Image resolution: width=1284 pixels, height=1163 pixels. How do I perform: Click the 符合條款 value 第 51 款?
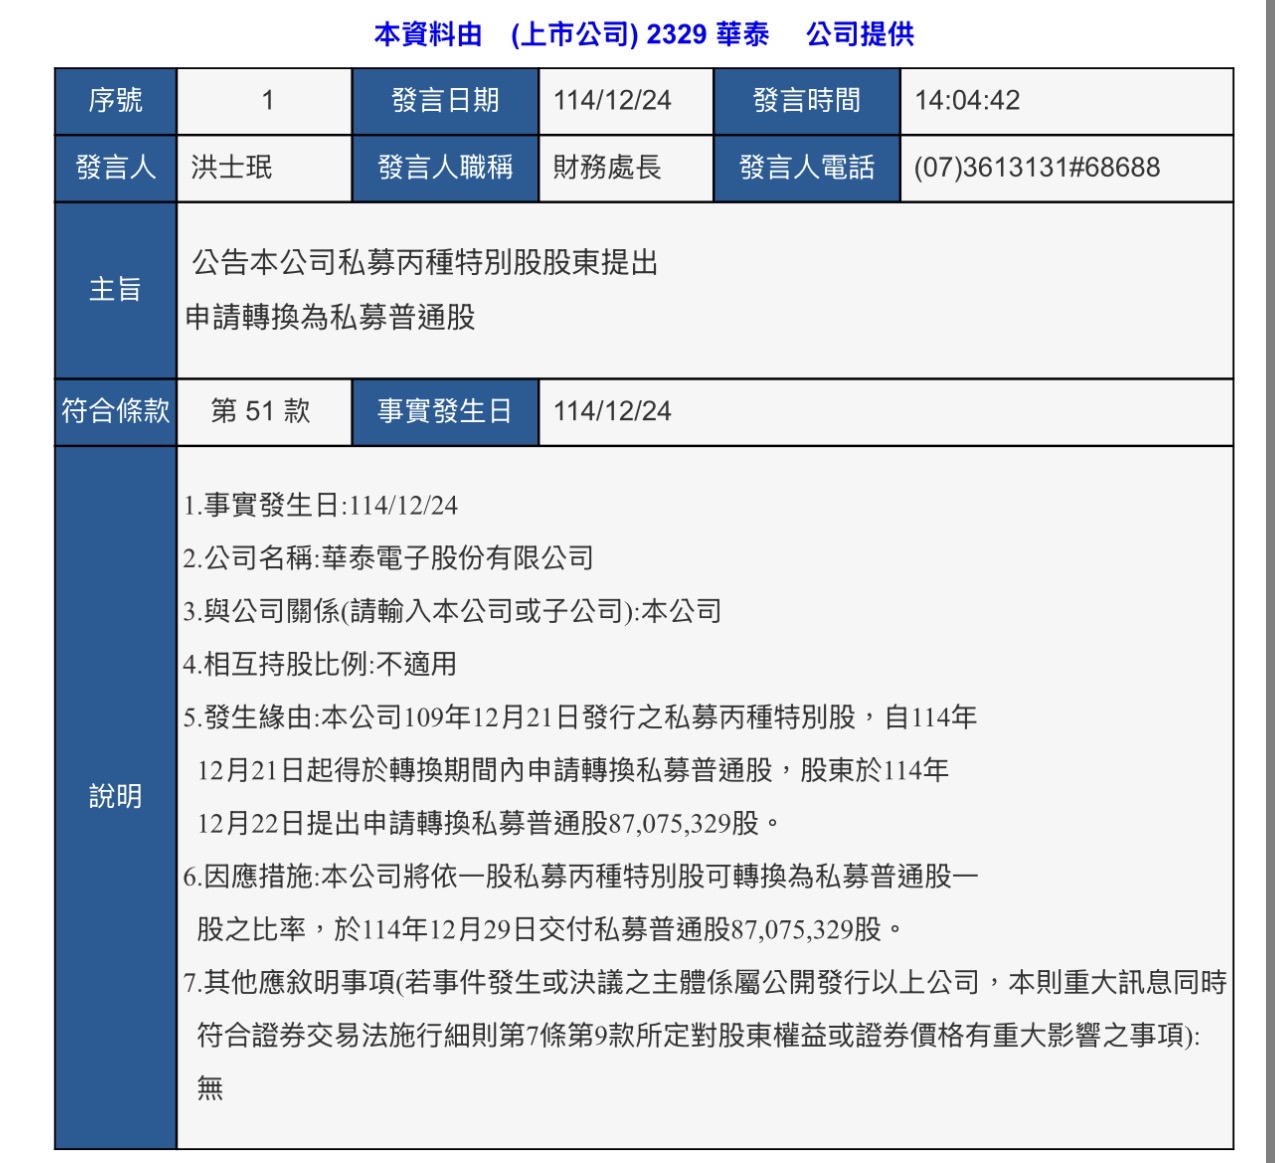pos(262,410)
